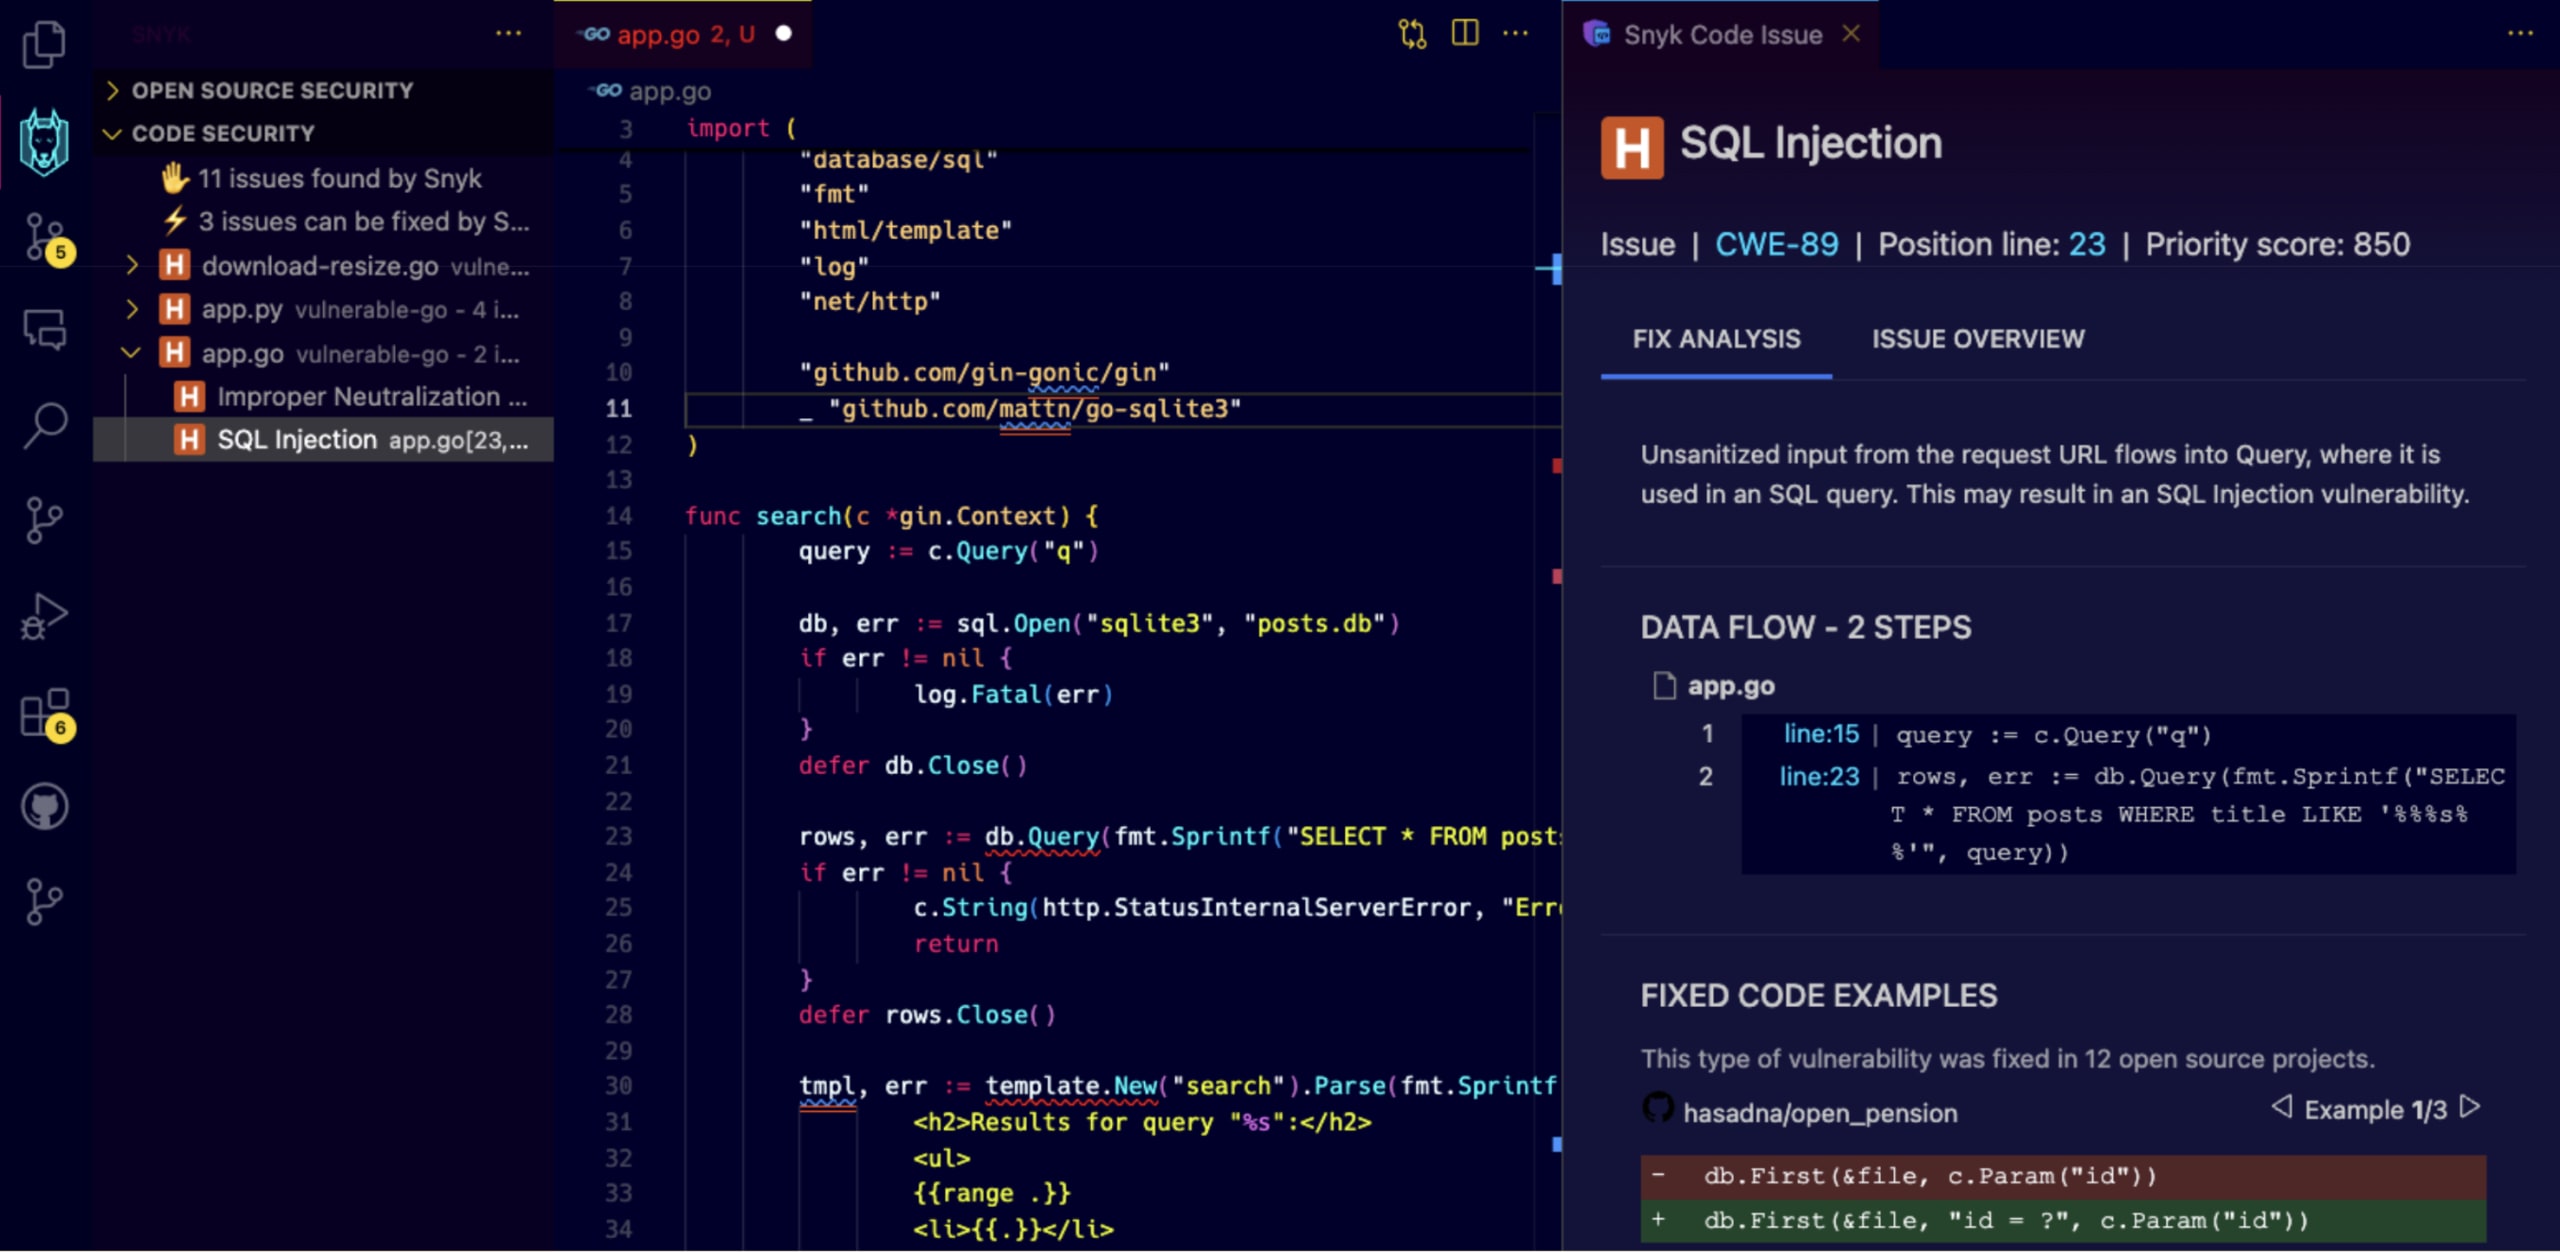This screenshot has height=1252, width=2560.
Task: Click the removed db.First red diff line
Action: [x=2063, y=1176]
